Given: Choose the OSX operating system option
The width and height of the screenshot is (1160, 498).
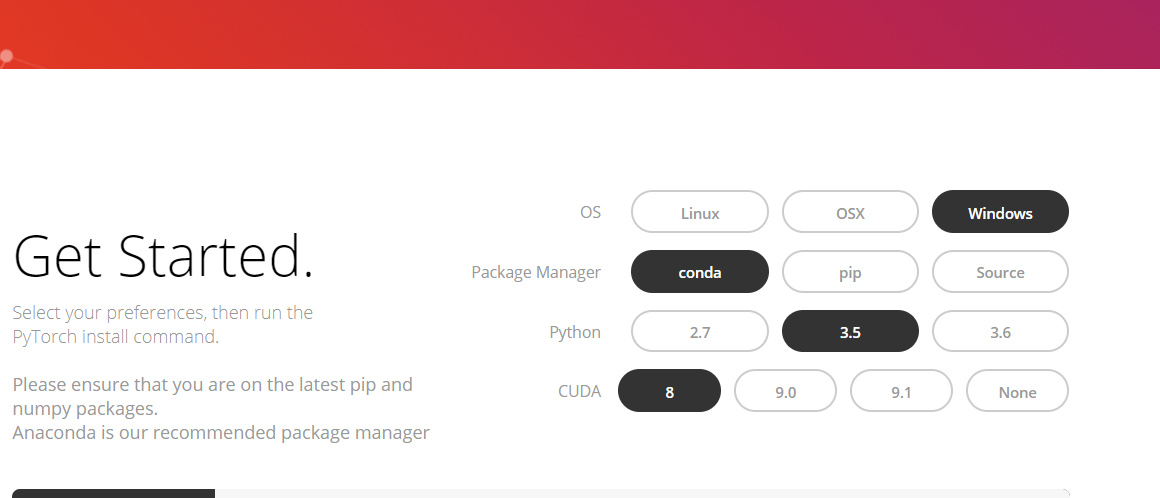Looking at the screenshot, I should 850,212.
